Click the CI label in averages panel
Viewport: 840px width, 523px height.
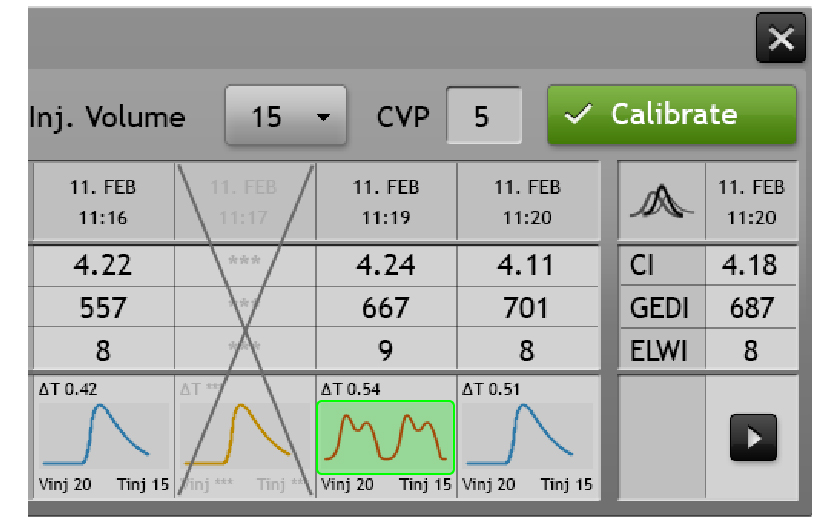[643, 266]
